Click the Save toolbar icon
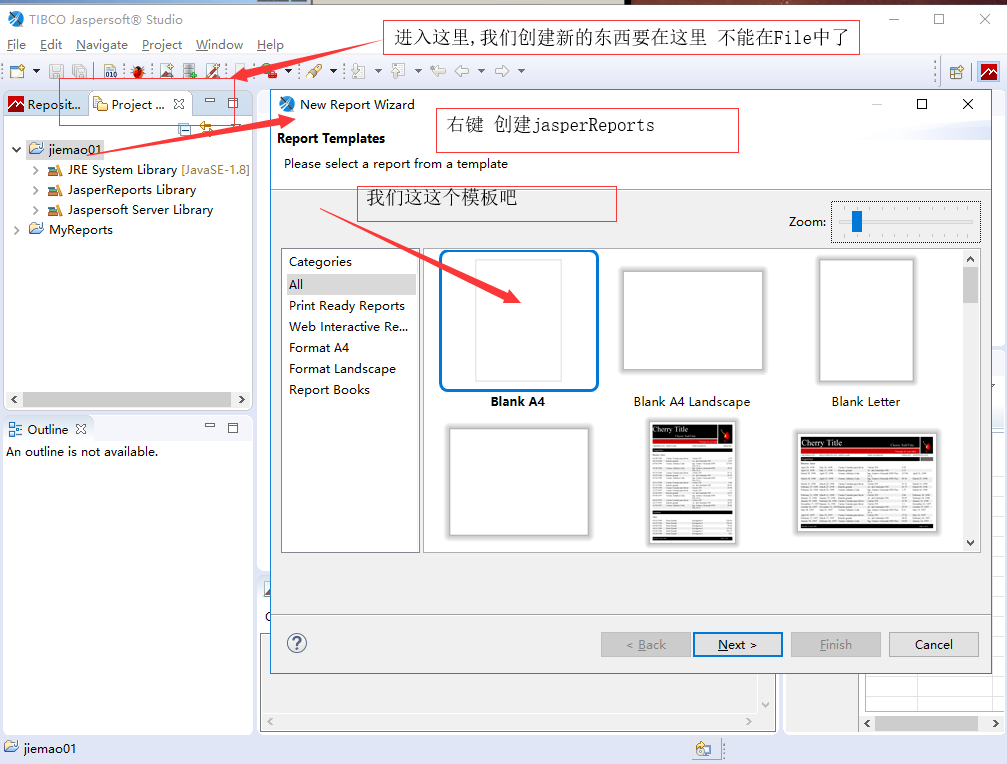 [x=57, y=71]
